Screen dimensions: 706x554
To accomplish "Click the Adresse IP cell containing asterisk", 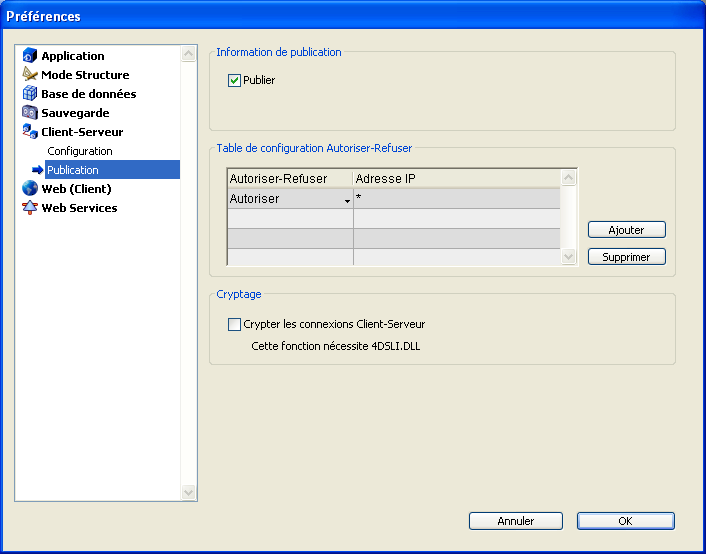I will pyautogui.click(x=455, y=199).
